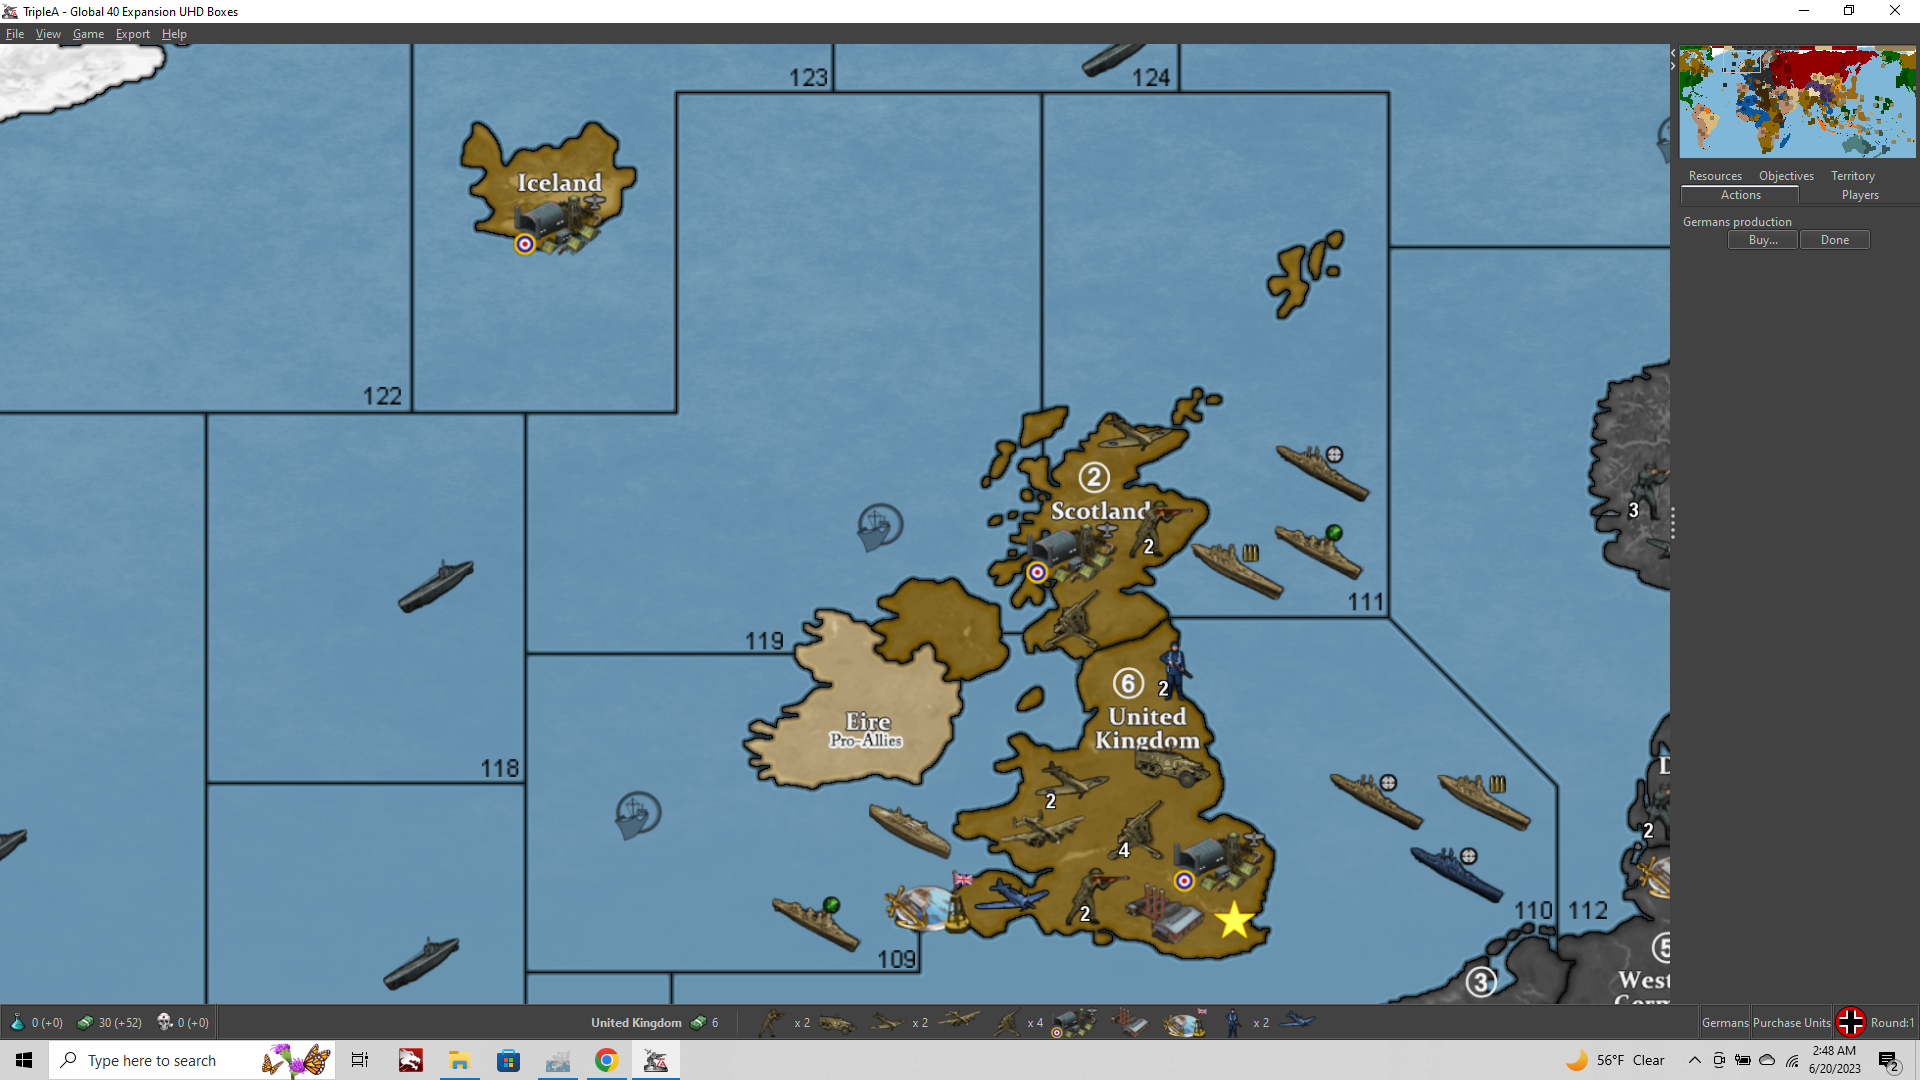Click the blue fighter icon in bottom bar

[x=1297, y=1021]
